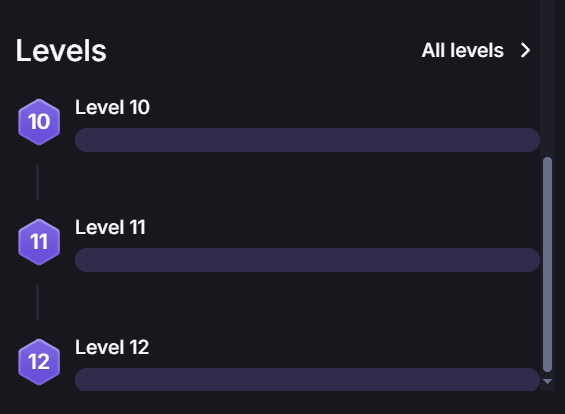This screenshot has width=565, height=414.
Task: Click the vertical scrollbar thumb
Action: (x=547, y=264)
